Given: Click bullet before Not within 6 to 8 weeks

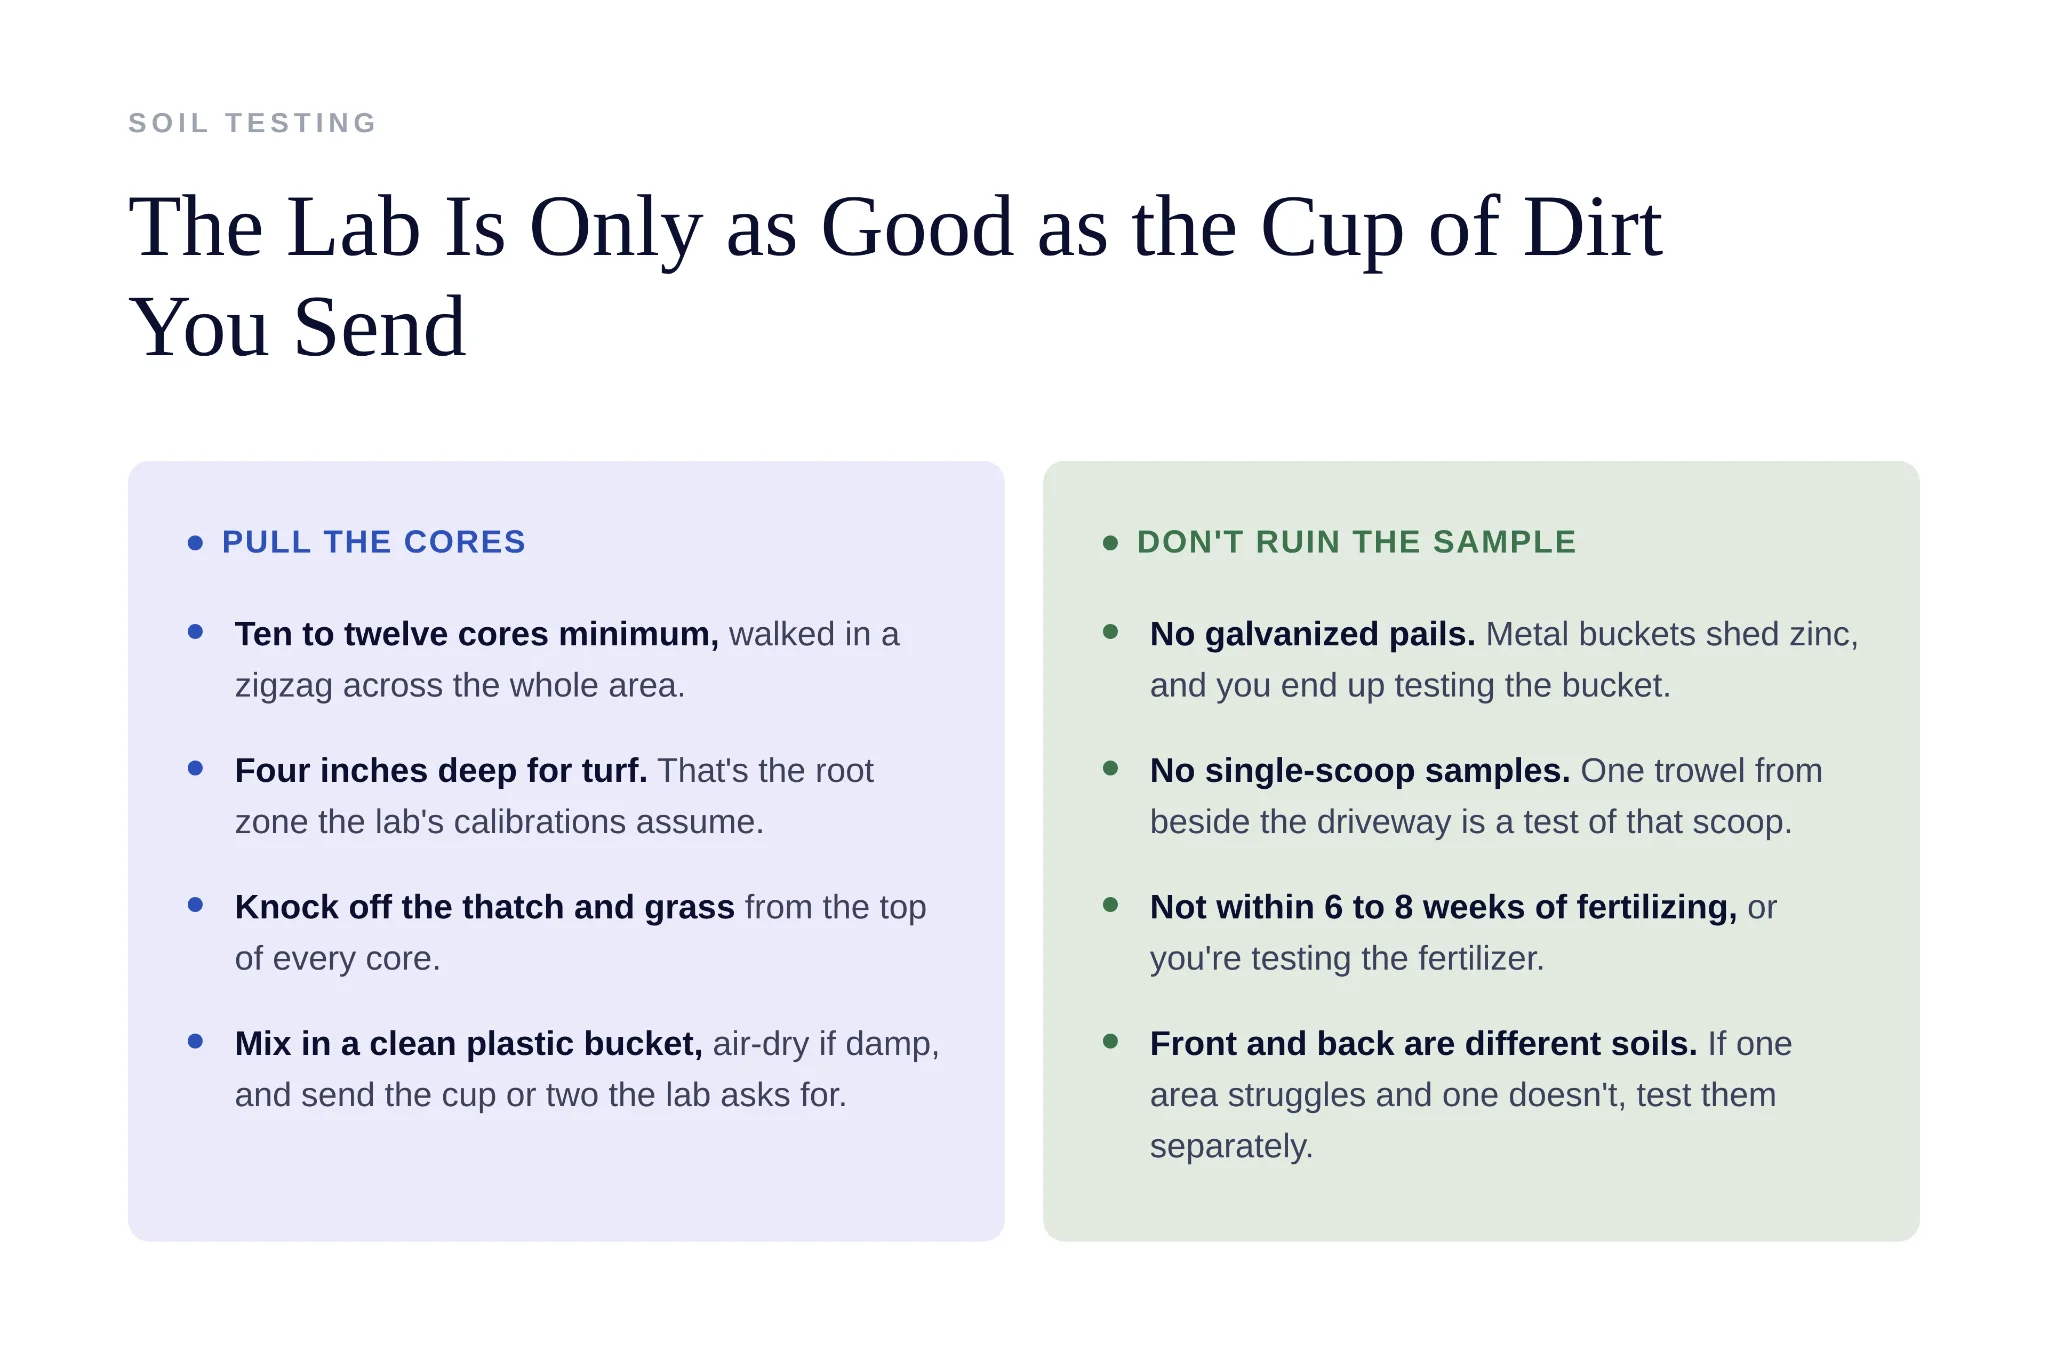Looking at the screenshot, I should (x=1110, y=905).
